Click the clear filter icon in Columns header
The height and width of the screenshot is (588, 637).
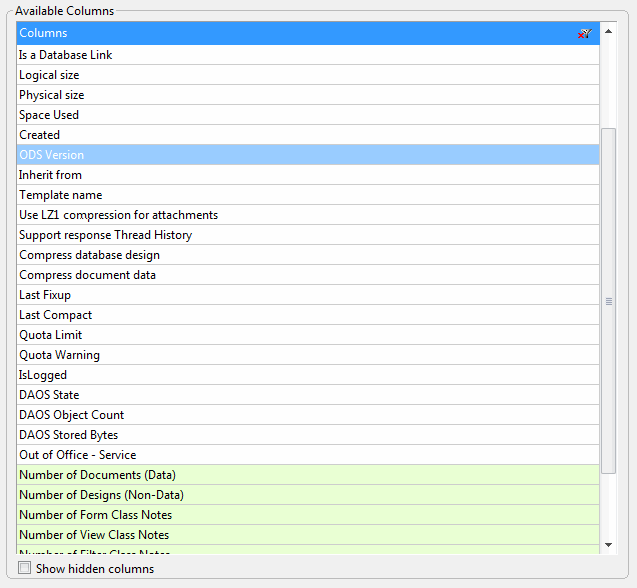[585, 34]
